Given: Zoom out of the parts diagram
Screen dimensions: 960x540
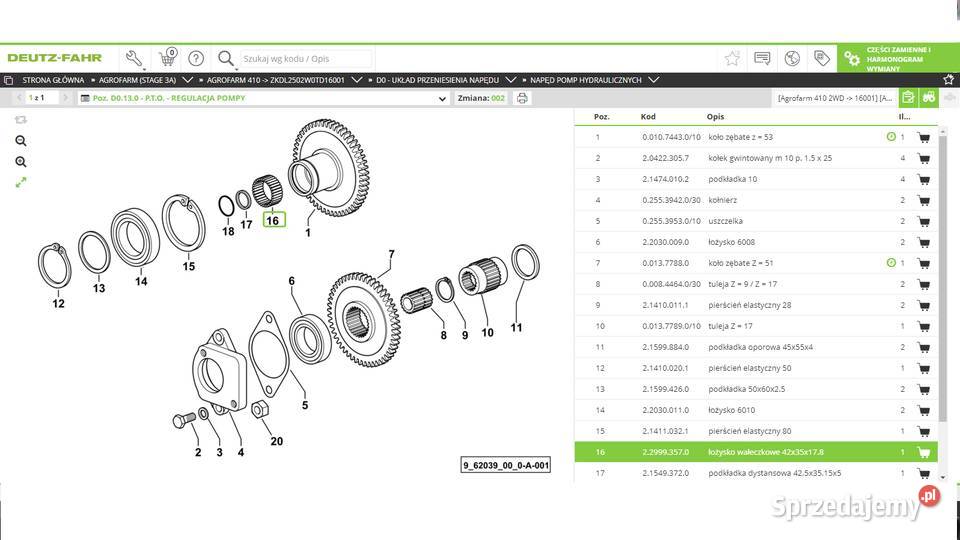Looking at the screenshot, I should click(x=21, y=141).
